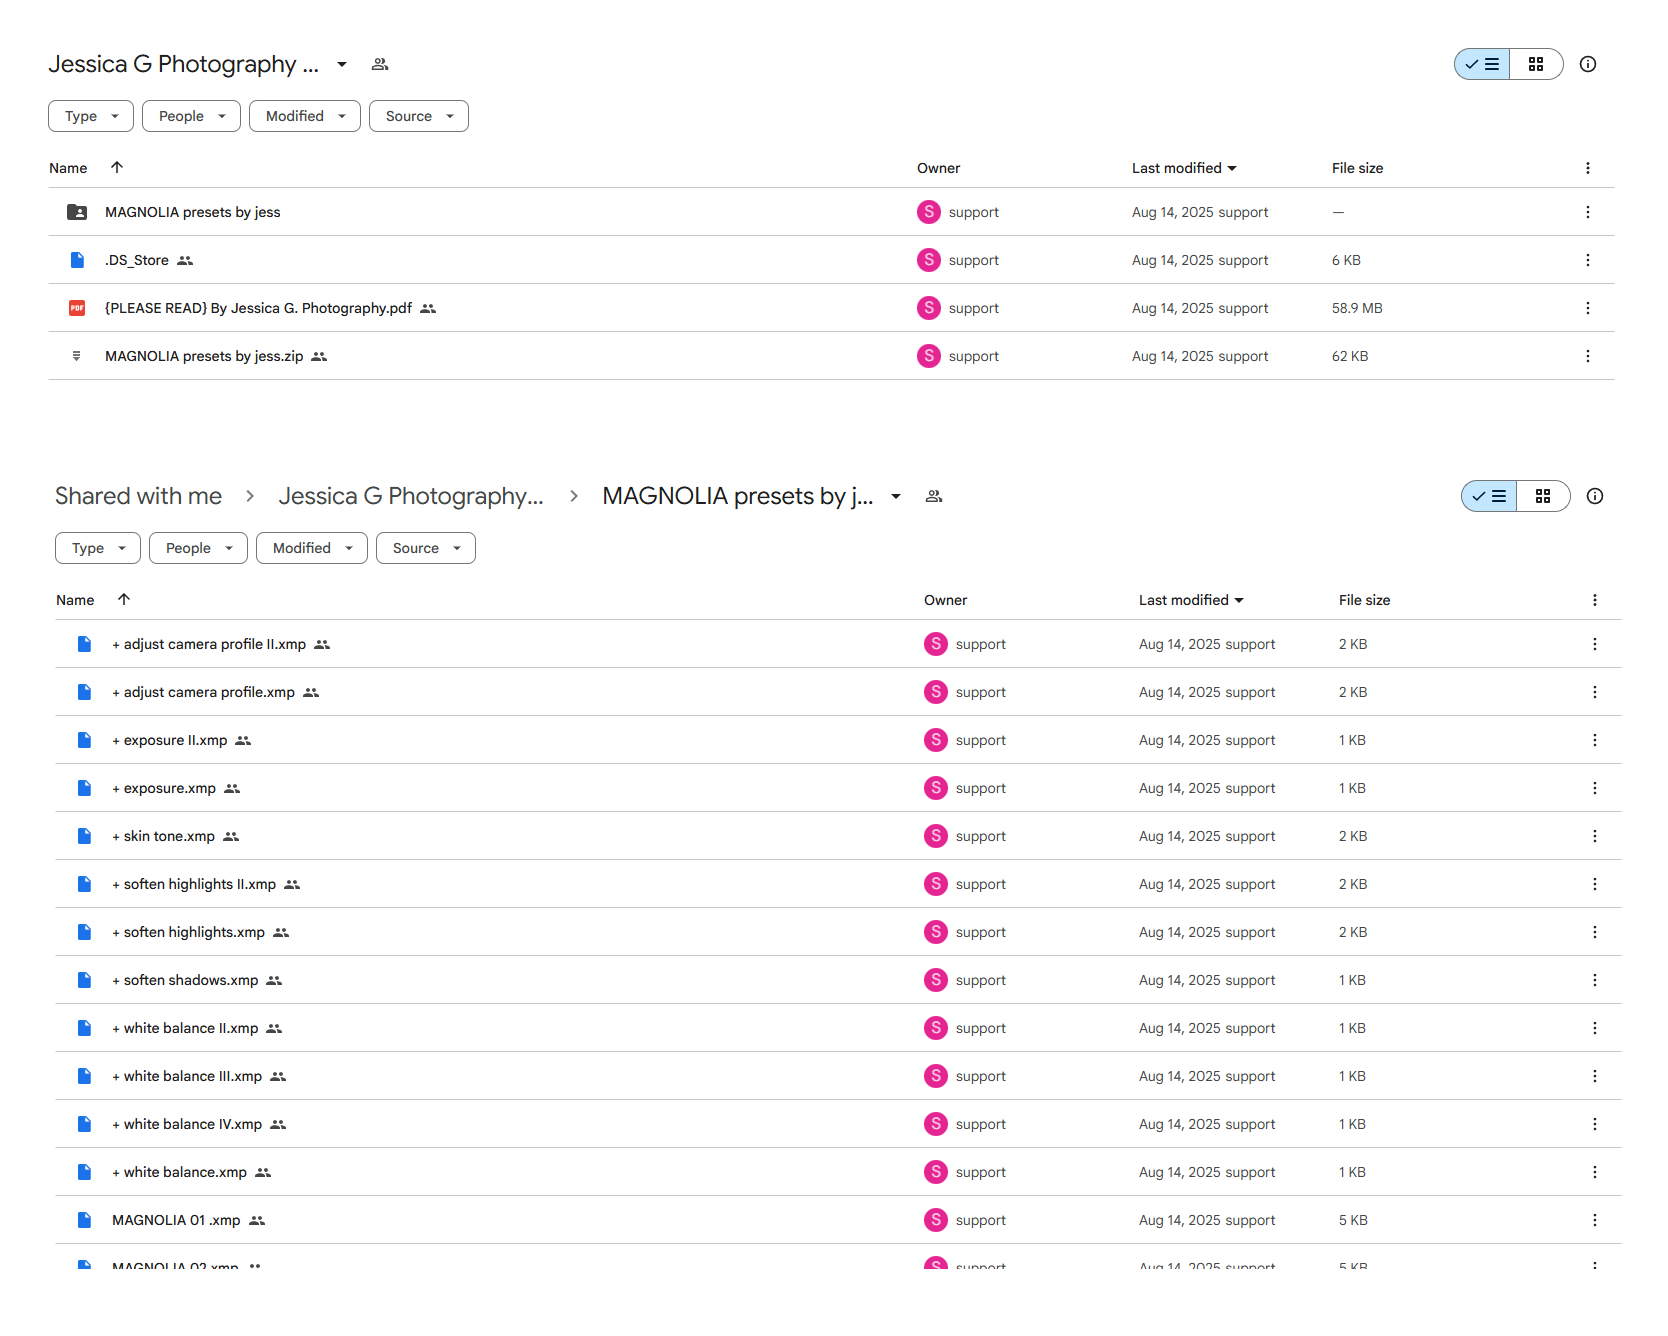Open People filter in bottom panel
The width and height of the screenshot is (1668, 1336).
(198, 548)
